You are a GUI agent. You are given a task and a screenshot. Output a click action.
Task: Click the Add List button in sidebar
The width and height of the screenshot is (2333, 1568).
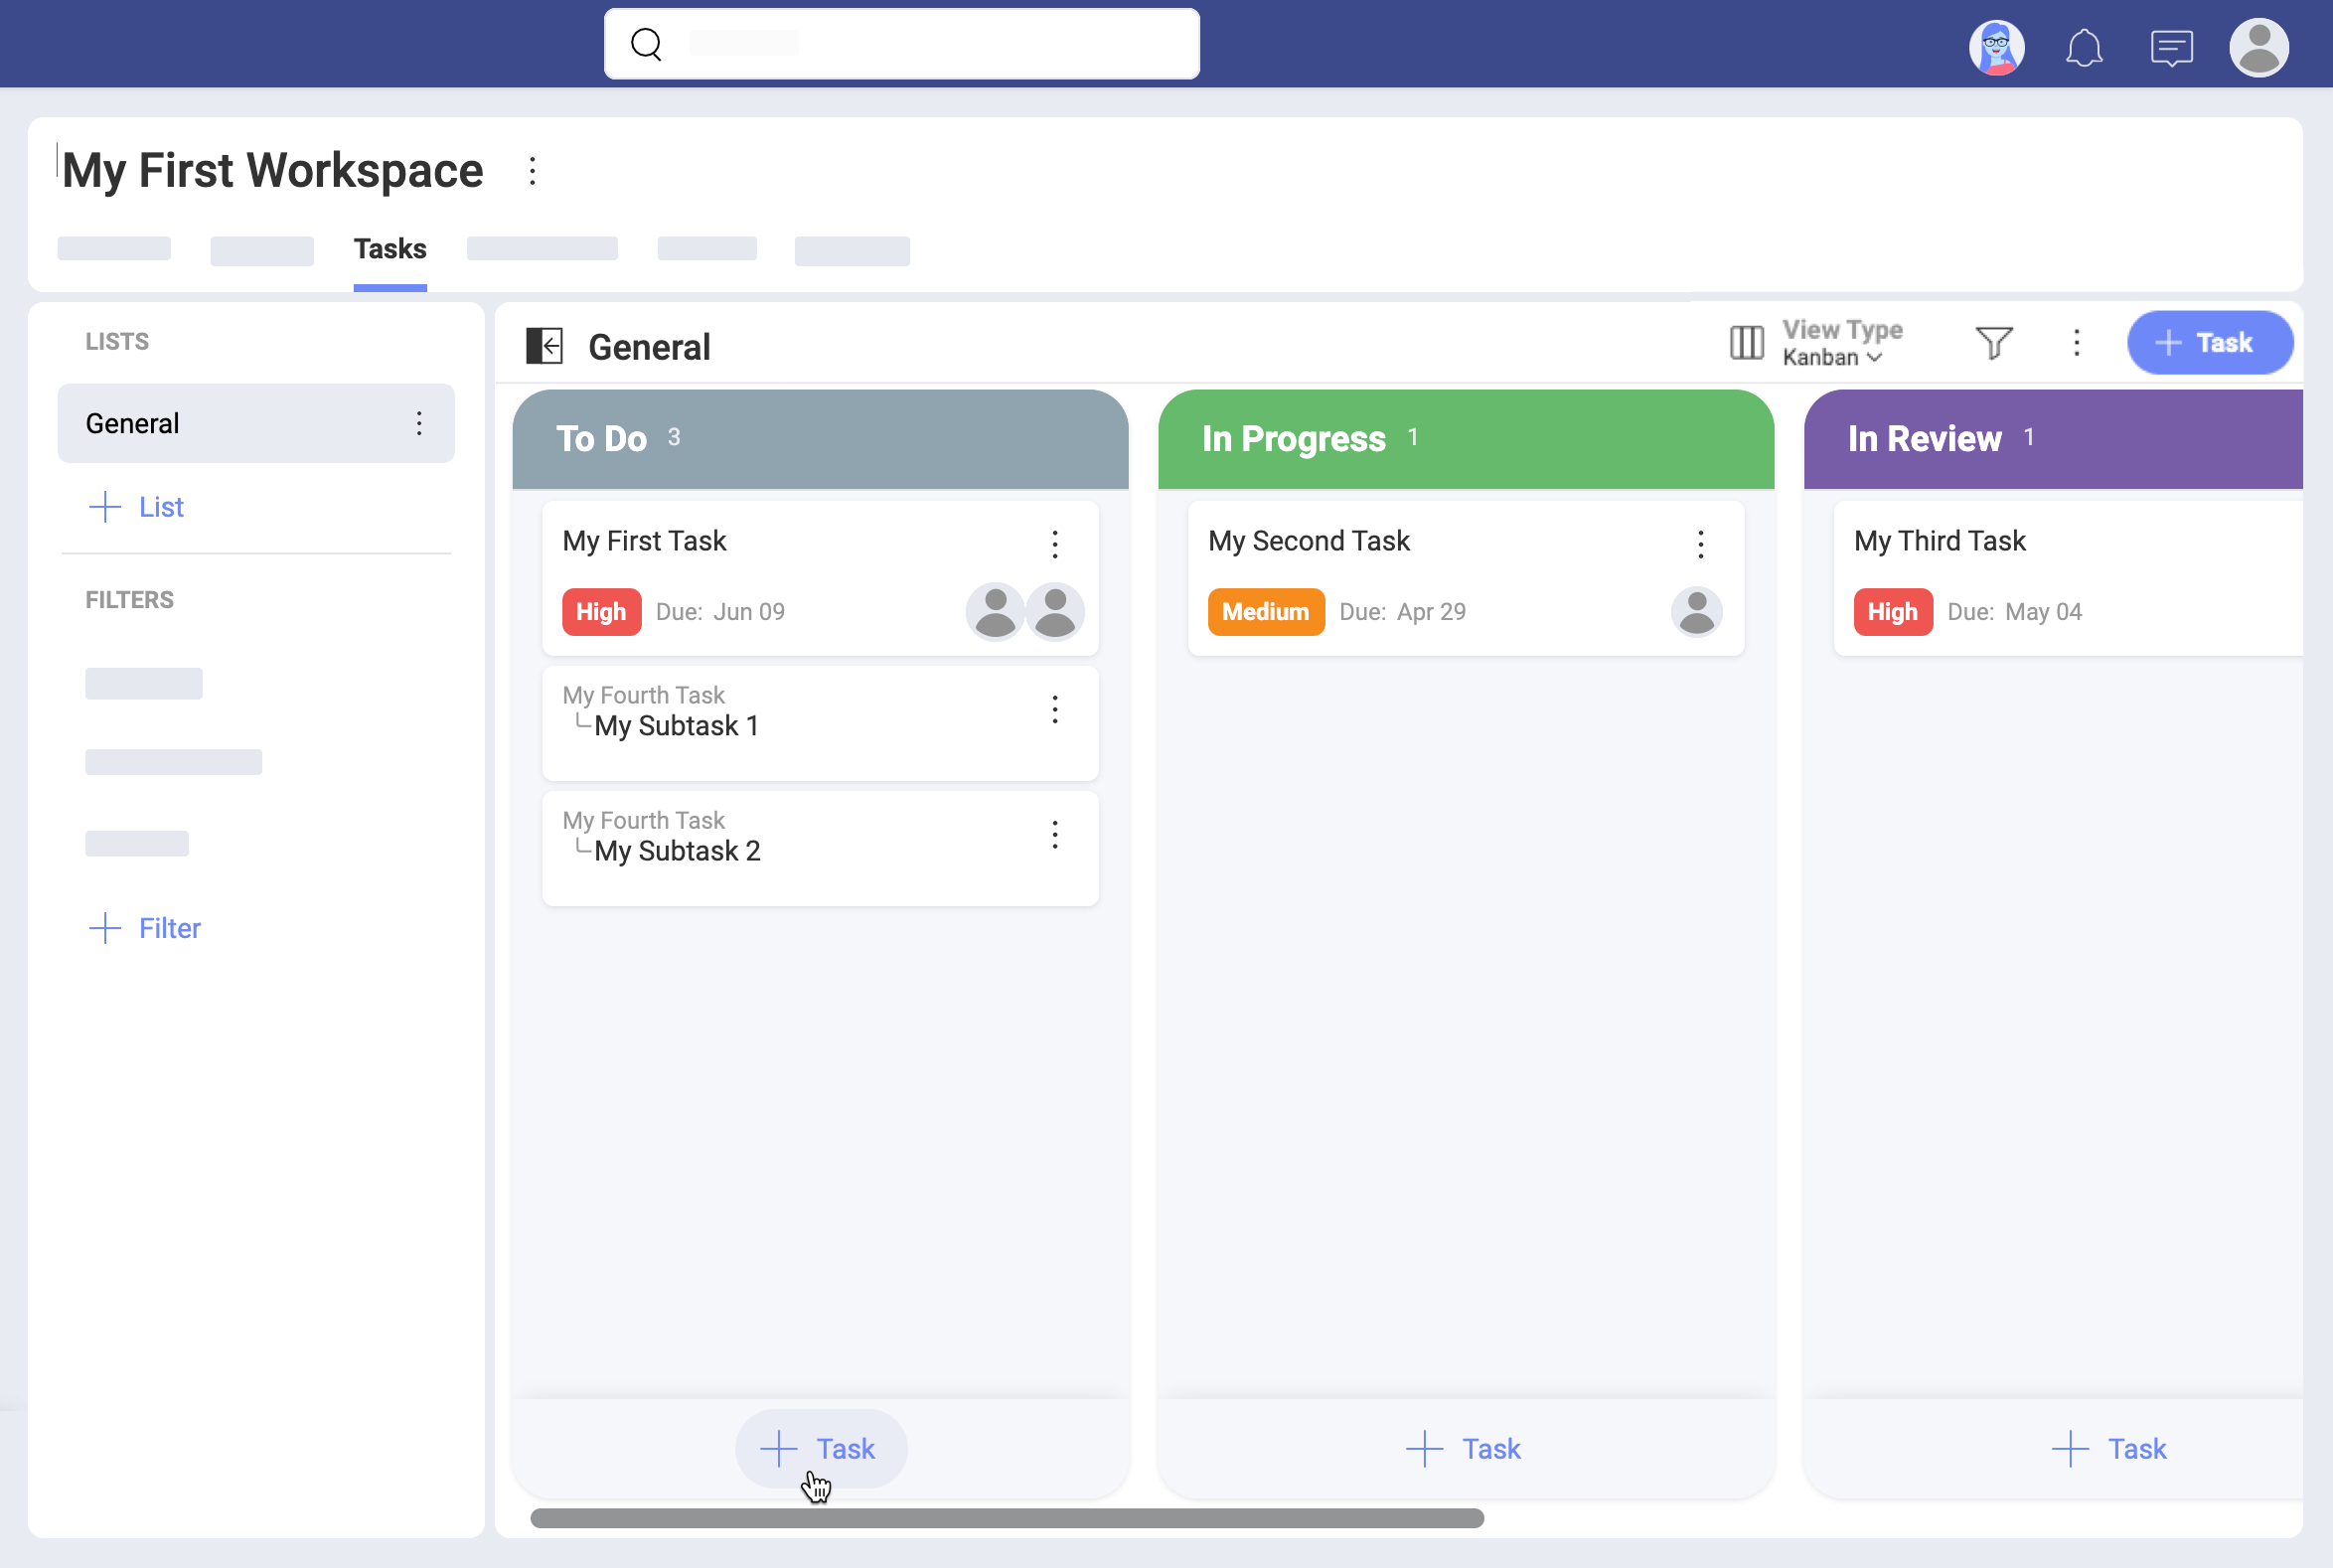pyautogui.click(x=136, y=508)
